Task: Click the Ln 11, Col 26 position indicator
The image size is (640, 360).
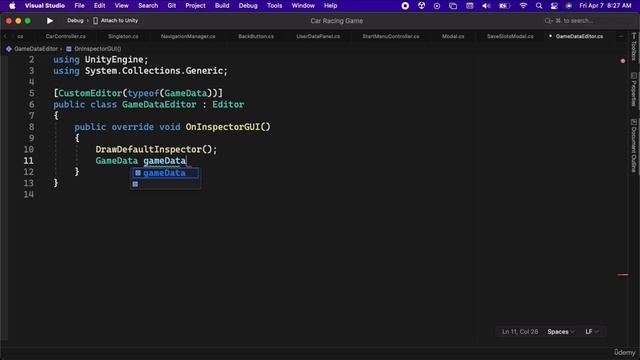Action: click(x=520, y=332)
